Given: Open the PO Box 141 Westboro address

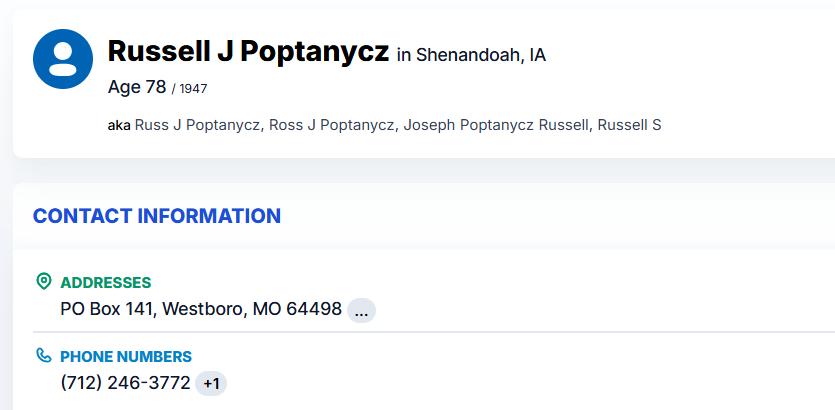Looking at the screenshot, I should 201,309.
